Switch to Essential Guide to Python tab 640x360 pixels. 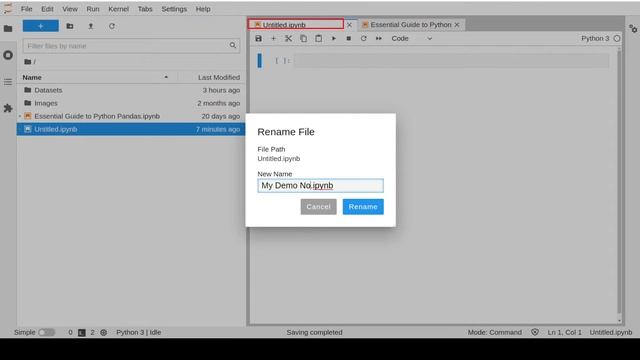411,24
